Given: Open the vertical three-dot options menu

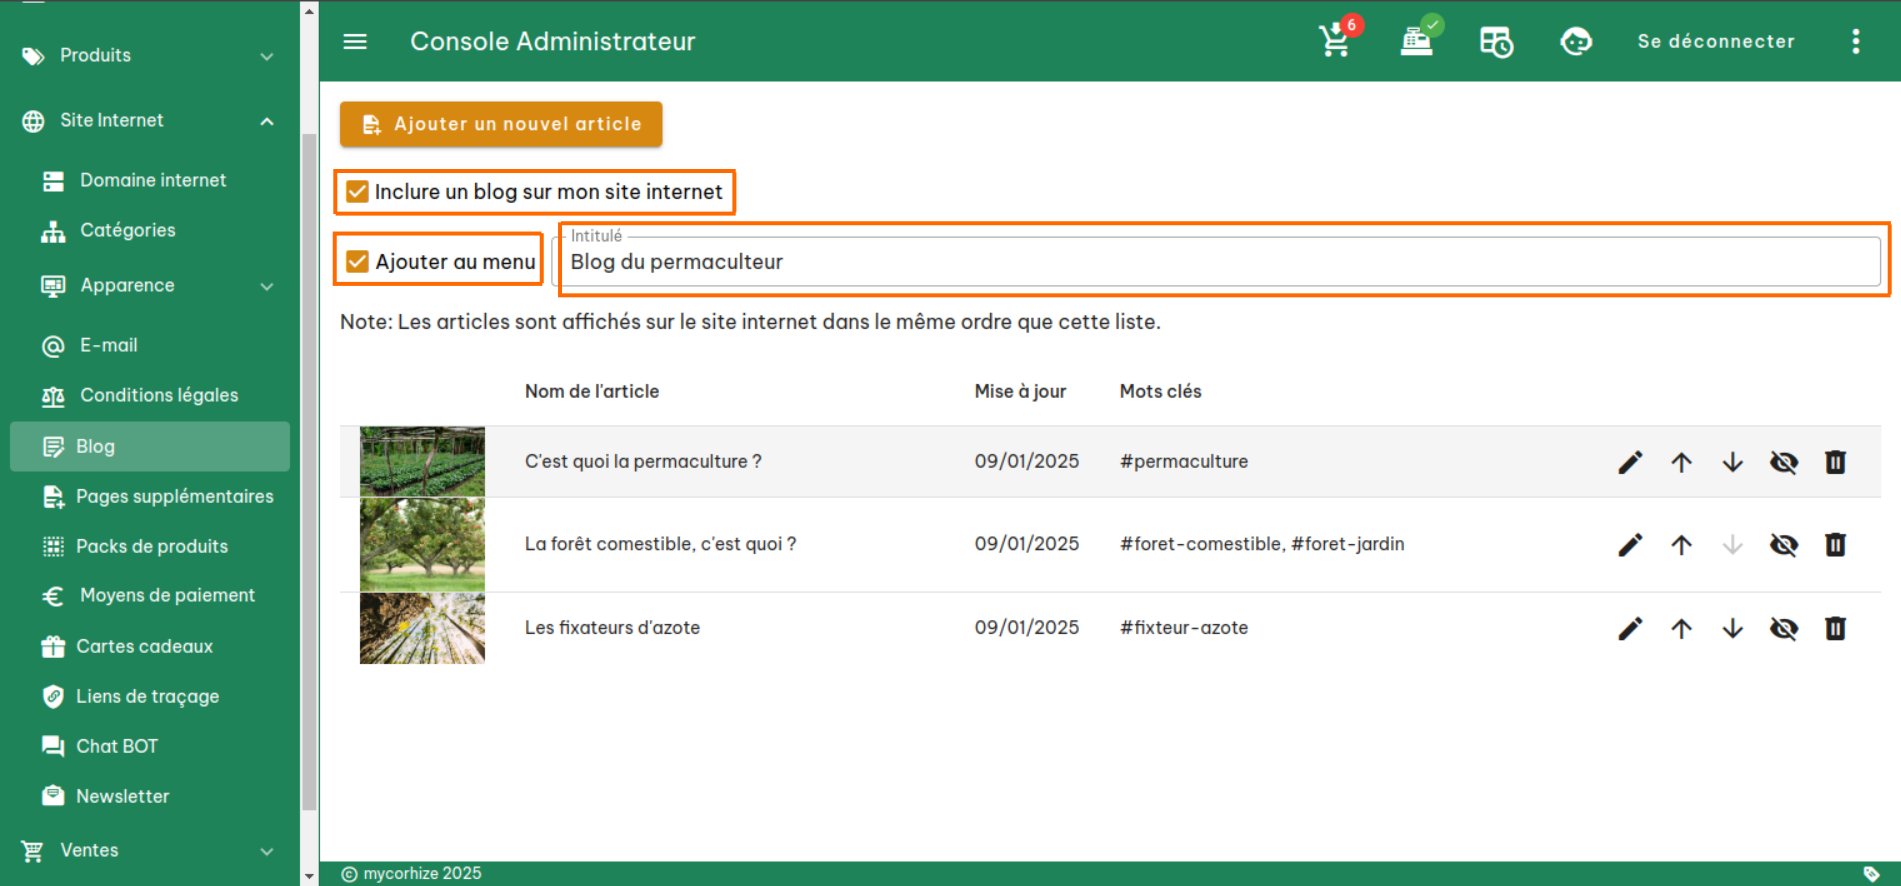Looking at the screenshot, I should click(1855, 41).
